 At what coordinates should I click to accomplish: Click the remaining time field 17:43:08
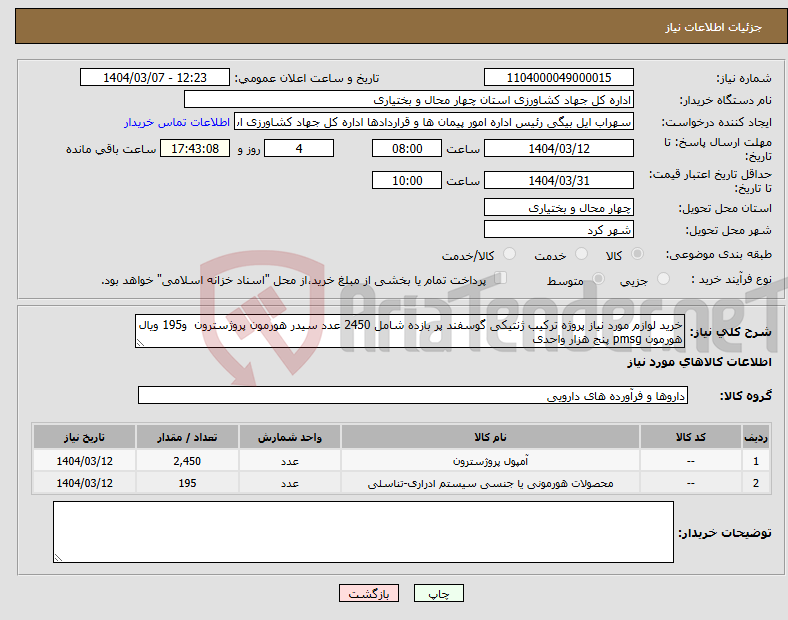(x=195, y=148)
